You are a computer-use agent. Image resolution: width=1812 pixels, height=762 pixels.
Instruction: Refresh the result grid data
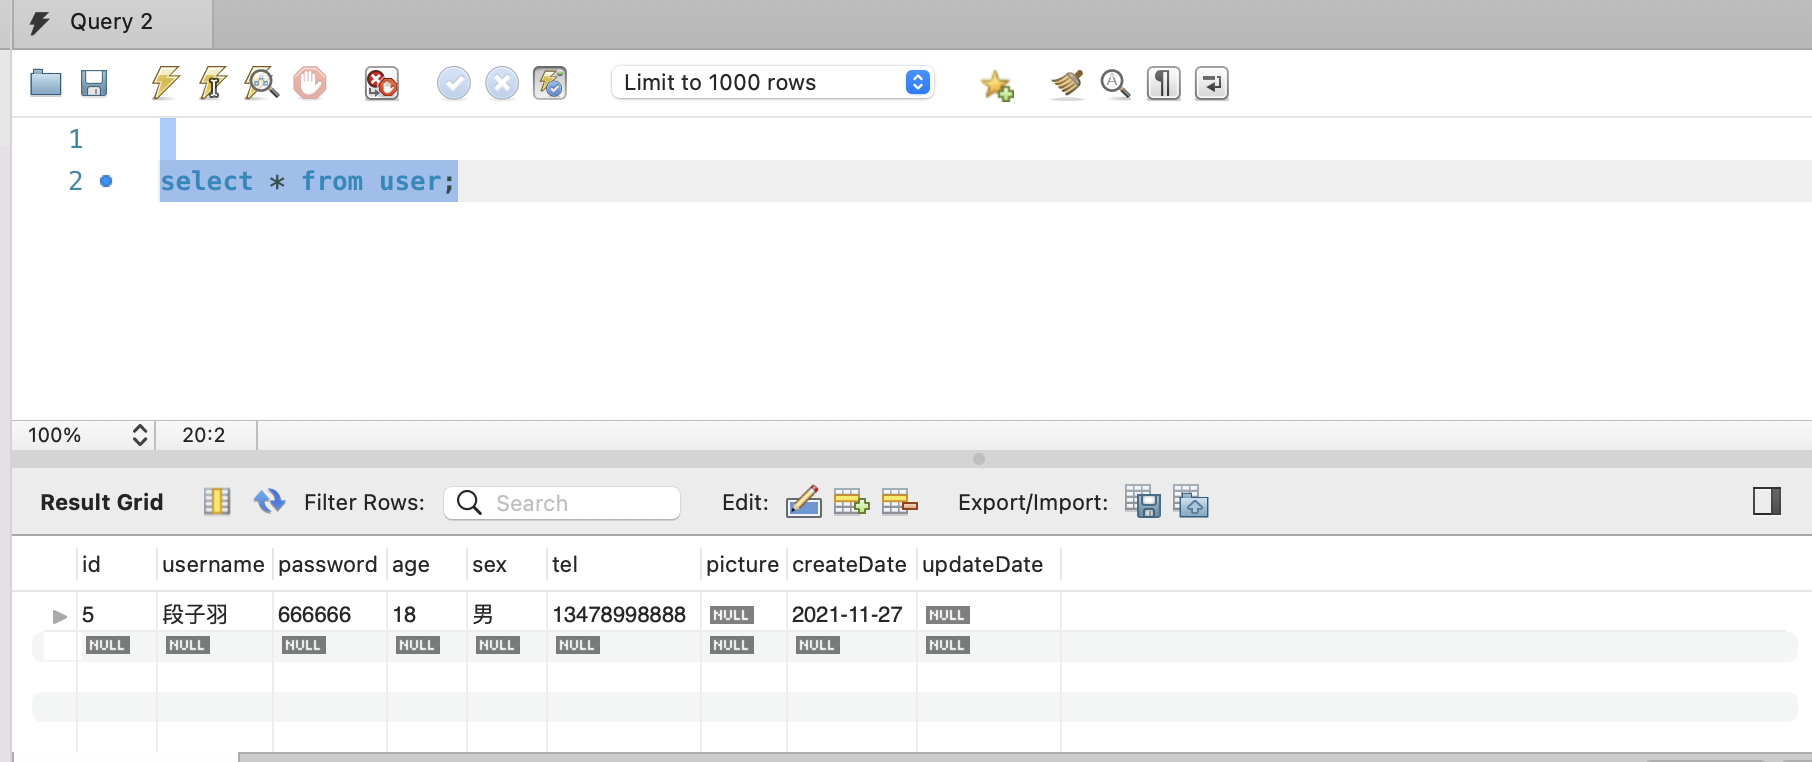(x=269, y=501)
